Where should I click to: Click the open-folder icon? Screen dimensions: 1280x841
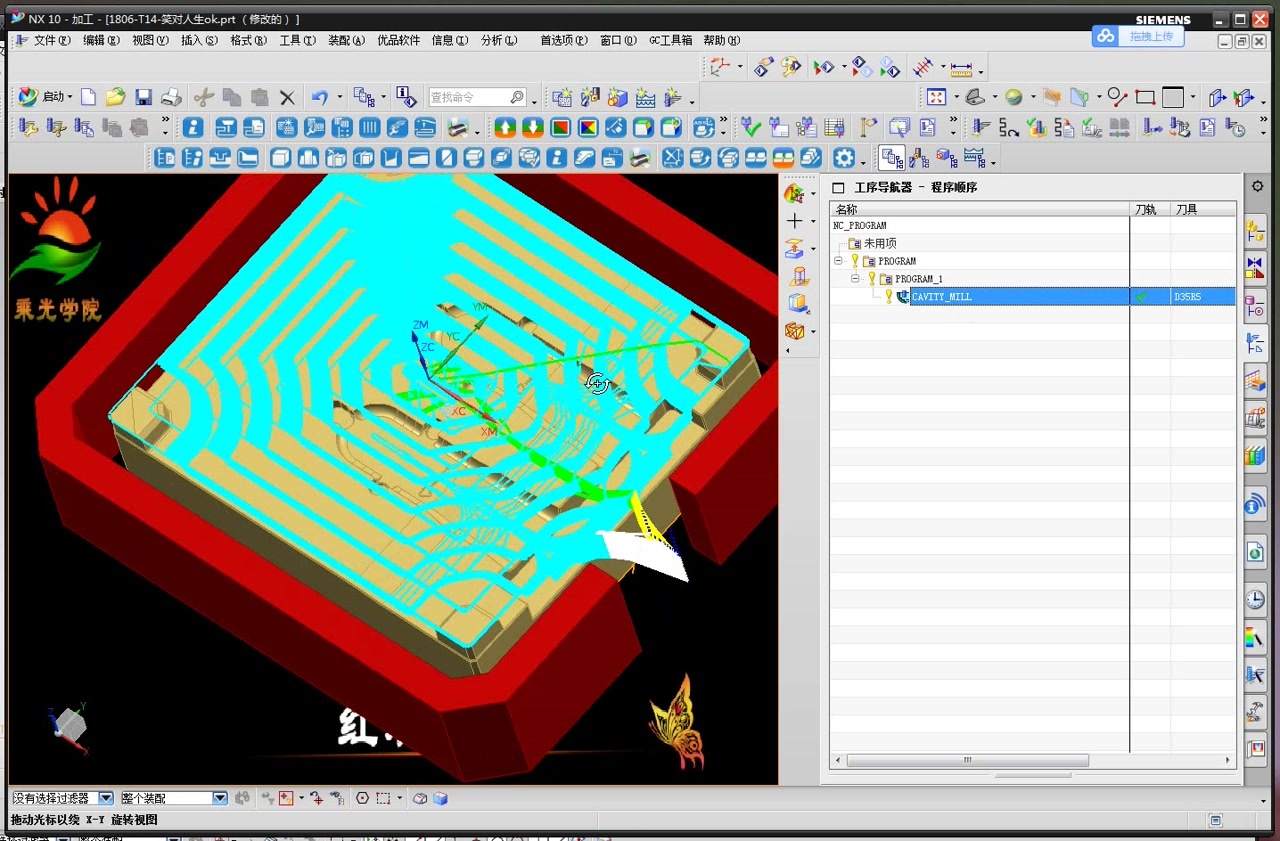pos(115,97)
